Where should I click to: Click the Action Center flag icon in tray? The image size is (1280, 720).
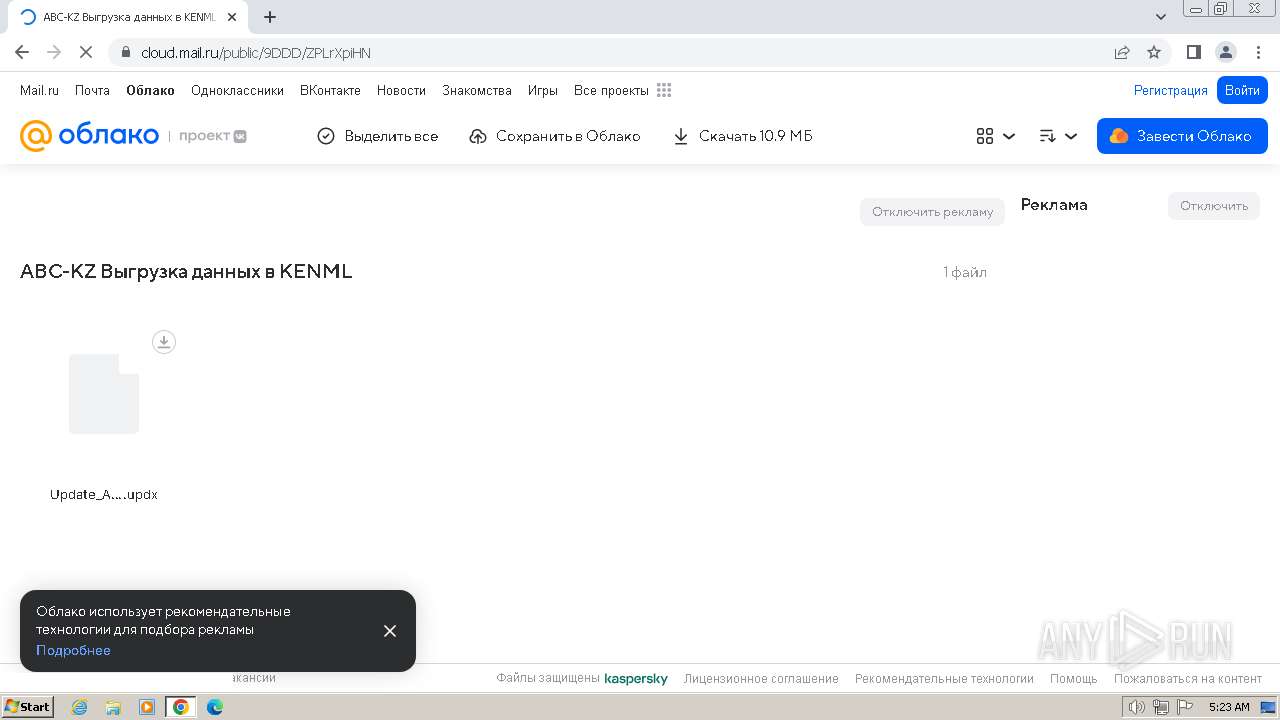tap(1185, 707)
